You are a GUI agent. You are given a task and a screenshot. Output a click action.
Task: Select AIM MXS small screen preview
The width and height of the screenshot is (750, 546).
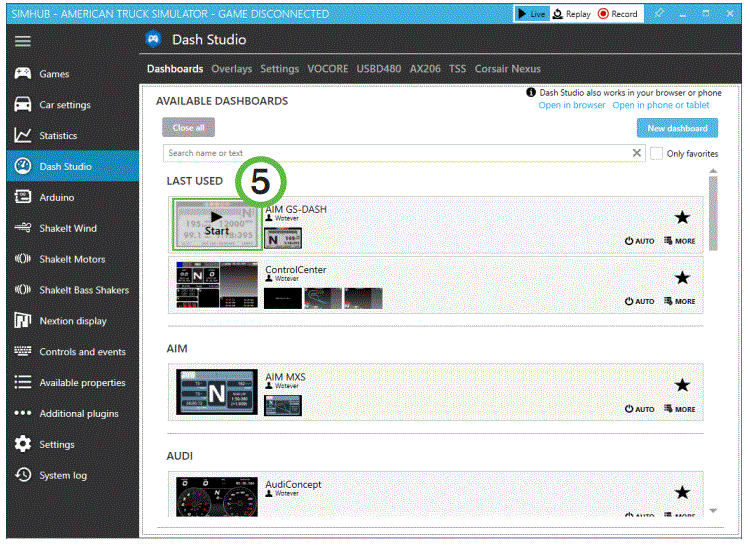283,405
